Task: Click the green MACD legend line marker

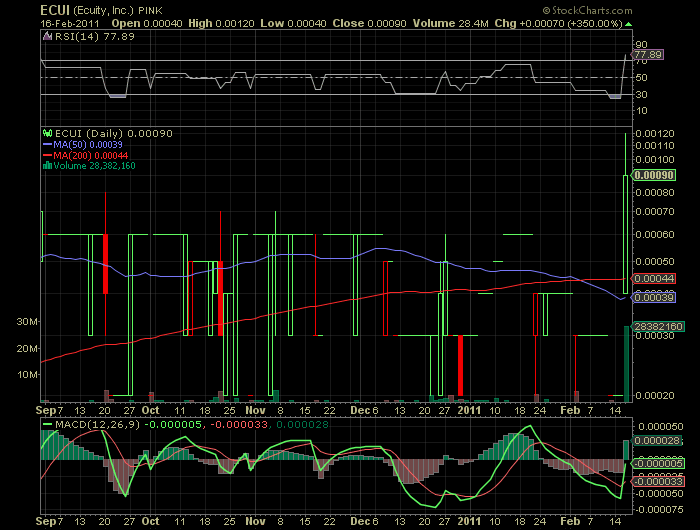Action: click(x=47, y=424)
